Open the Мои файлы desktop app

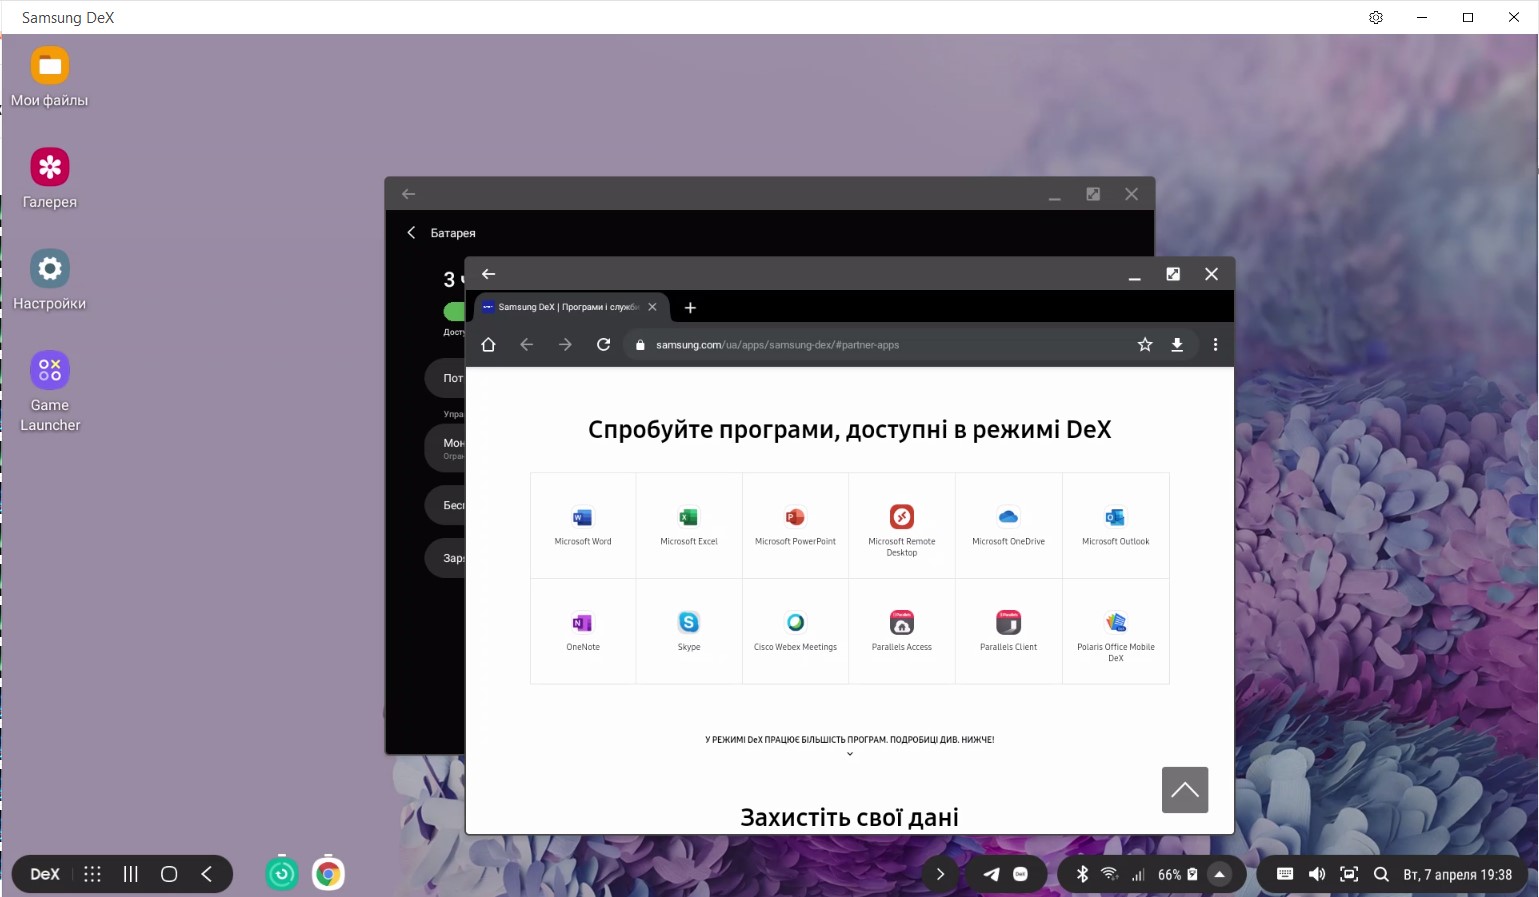pyautogui.click(x=50, y=77)
